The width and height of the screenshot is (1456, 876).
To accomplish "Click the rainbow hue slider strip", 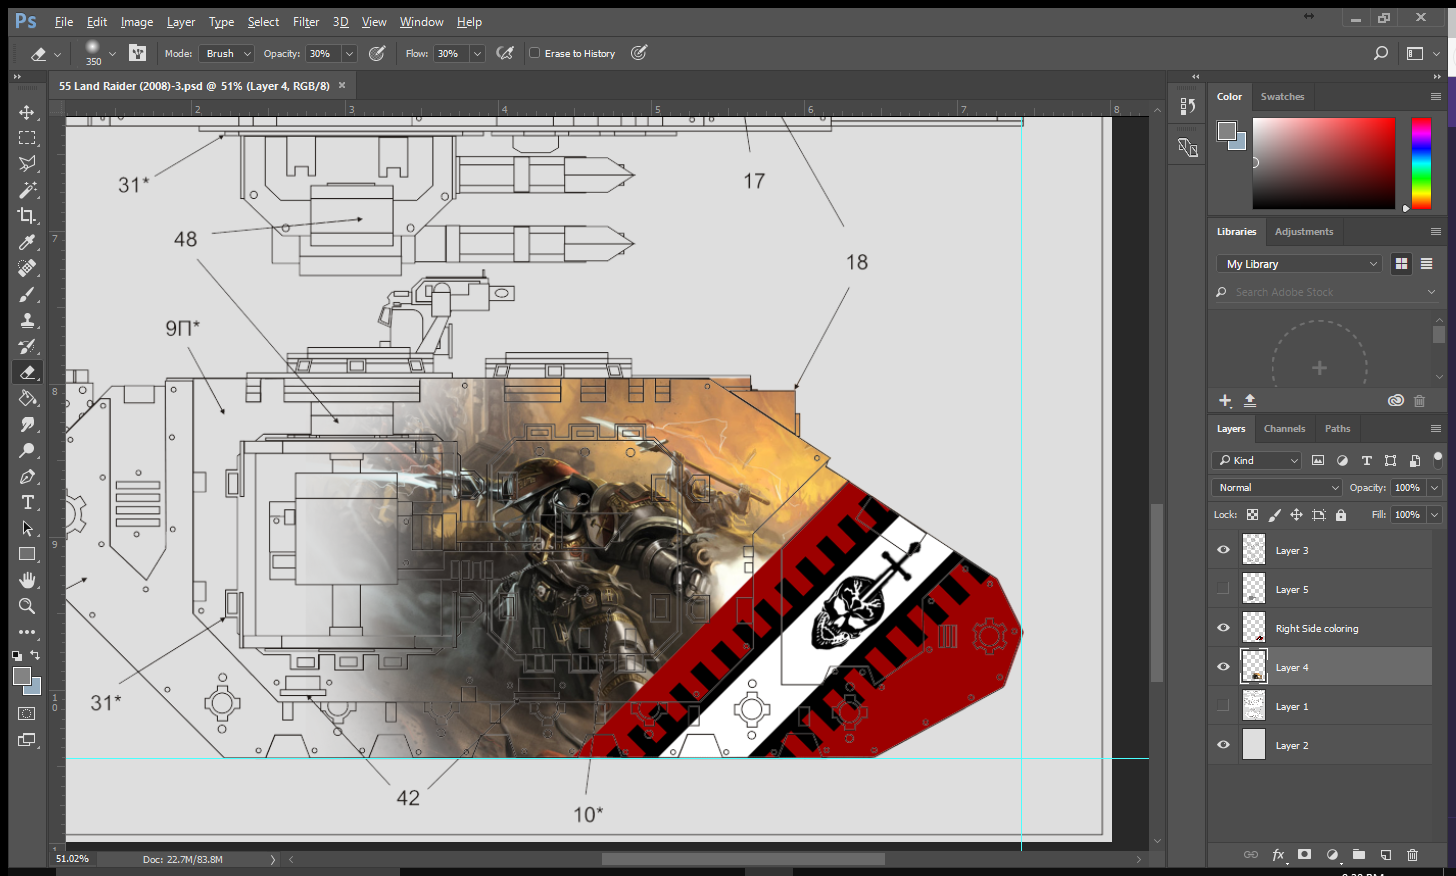I will 1420,163.
